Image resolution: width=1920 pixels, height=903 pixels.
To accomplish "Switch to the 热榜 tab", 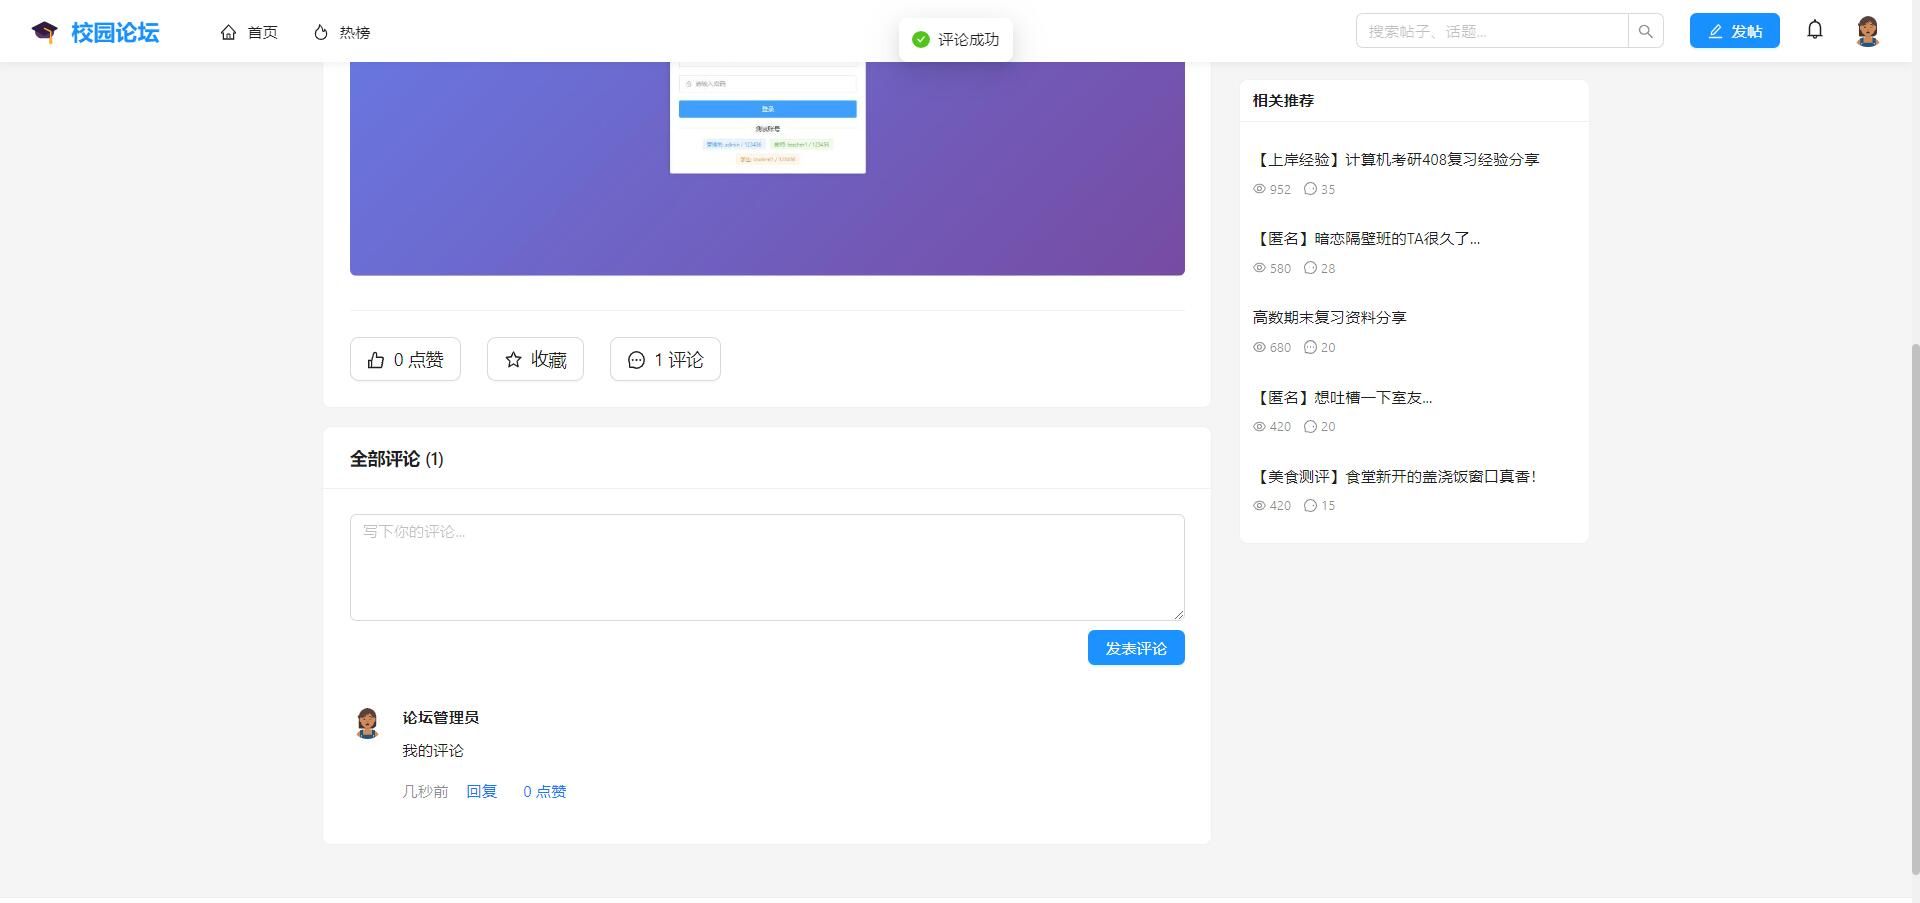I will click(341, 32).
